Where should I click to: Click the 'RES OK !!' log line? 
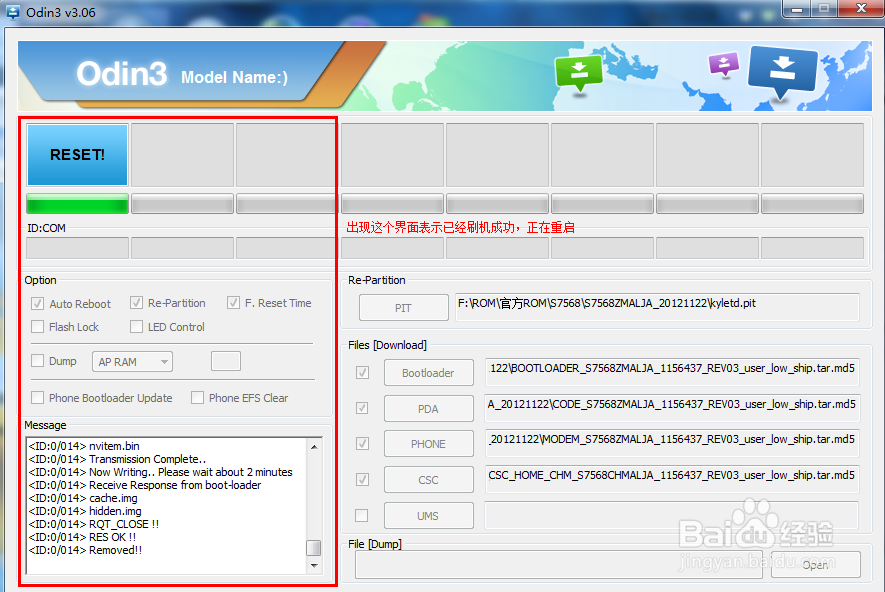click(x=82, y=537)
